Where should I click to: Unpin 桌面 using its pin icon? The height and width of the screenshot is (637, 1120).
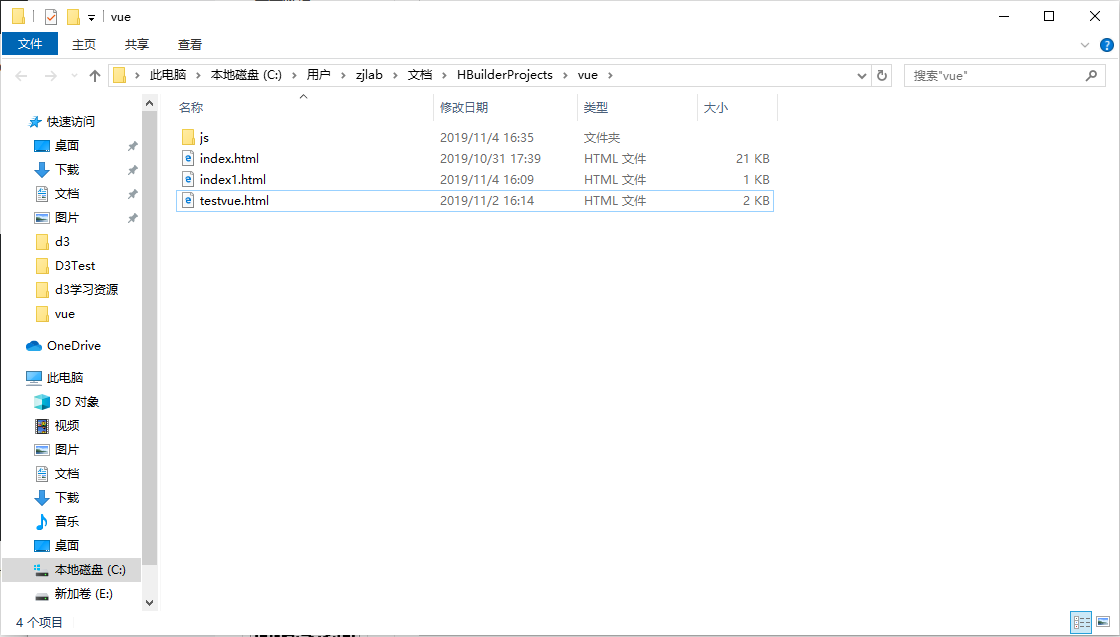point(132,146)
